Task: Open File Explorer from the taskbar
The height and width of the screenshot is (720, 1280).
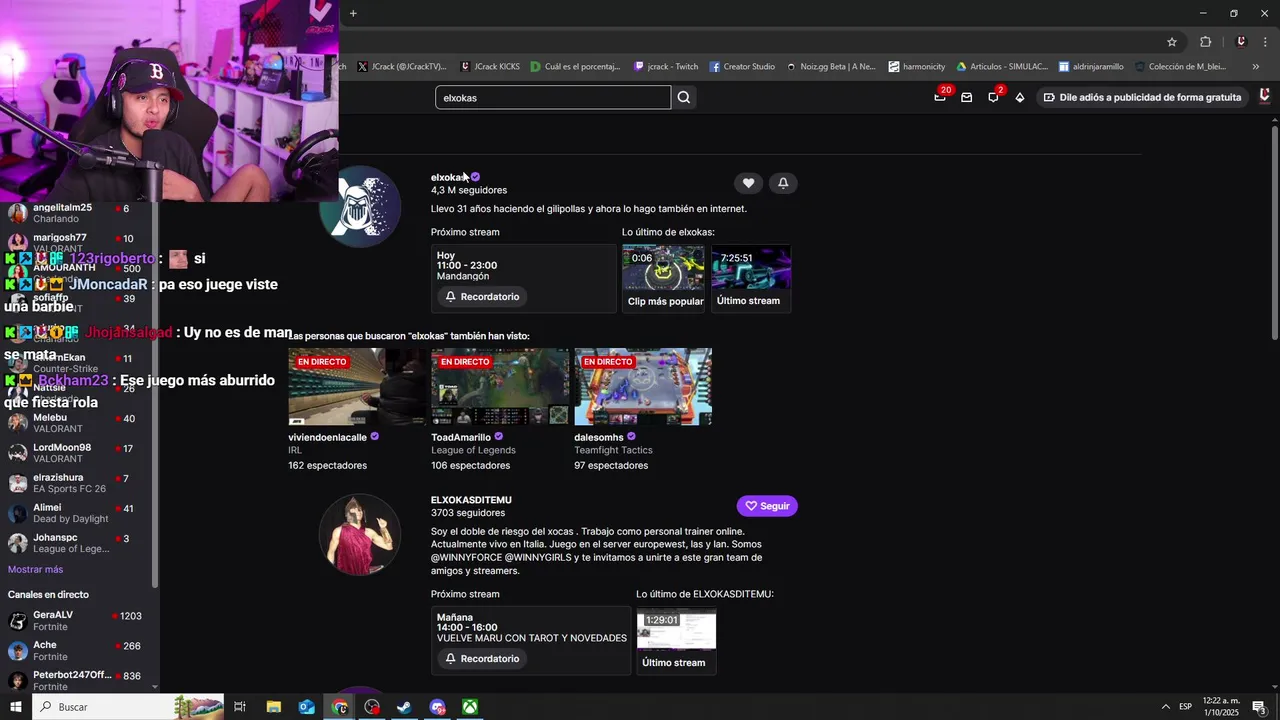Action: [x=274, y=707]
